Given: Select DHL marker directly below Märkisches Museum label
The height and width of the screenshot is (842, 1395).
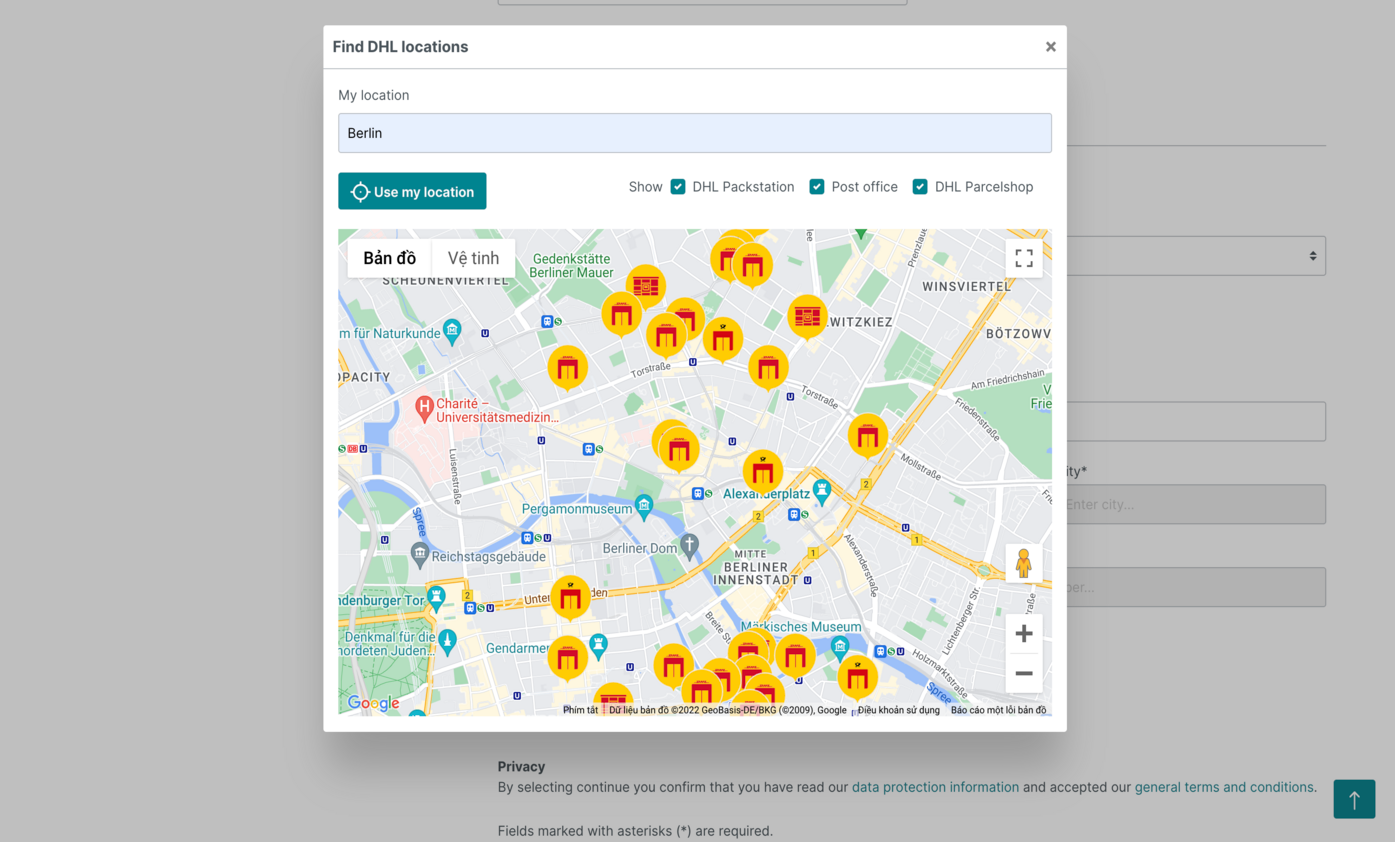Looking at the screenshot, I should click(x=795, y=656).
